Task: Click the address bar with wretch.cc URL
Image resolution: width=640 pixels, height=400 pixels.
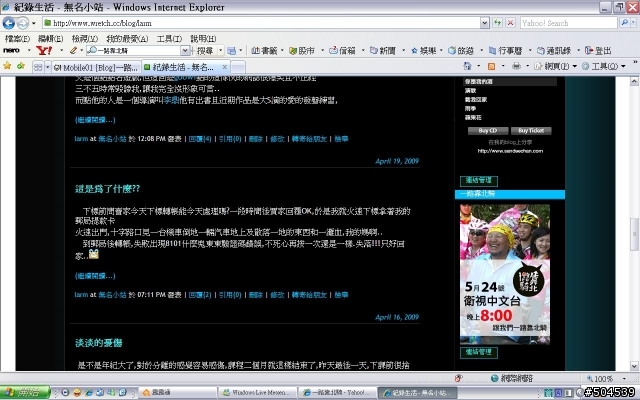Action: click(261, 23)
